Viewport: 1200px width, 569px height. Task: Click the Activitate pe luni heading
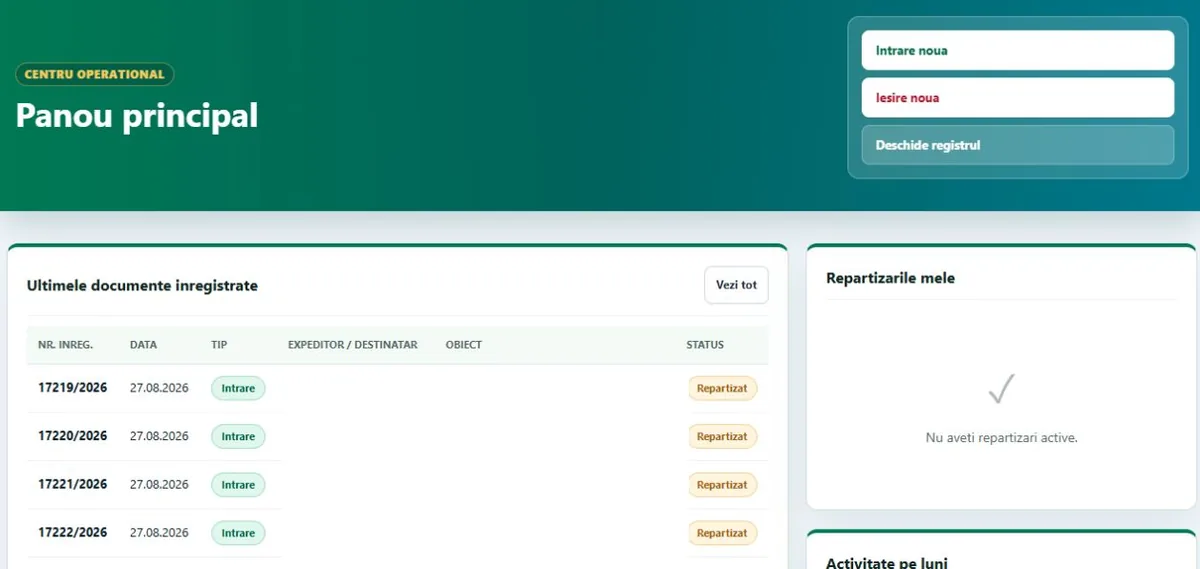tap(886, 563)
